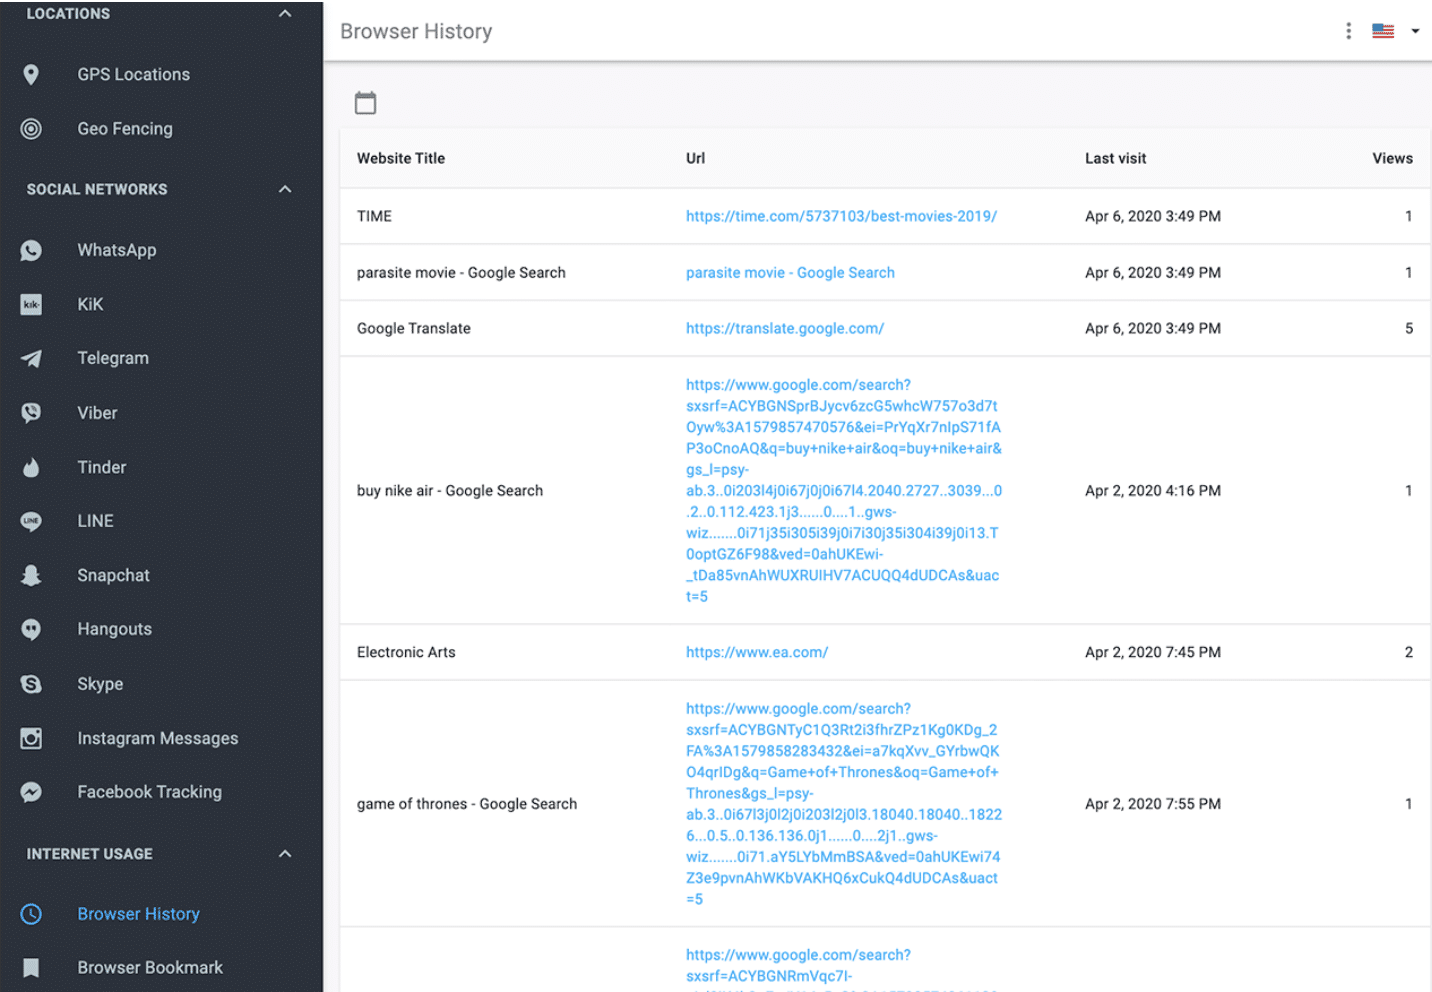
Task: Click the Instagram Messages camera icon
Action: [x=31, y=738]
